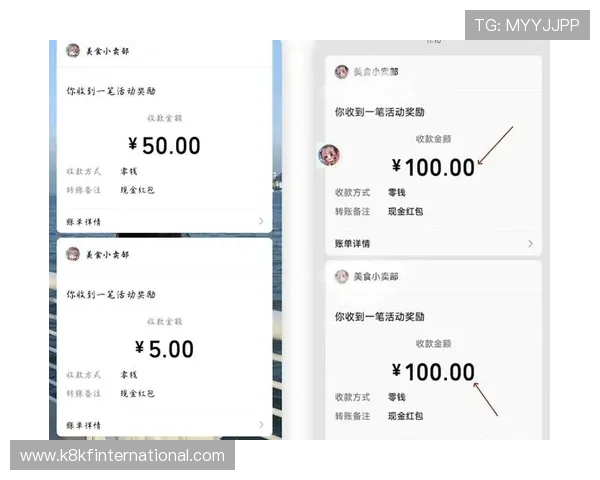Click the ¥50.00 amount
600x480 pixels.
click(x=164, y=145)
